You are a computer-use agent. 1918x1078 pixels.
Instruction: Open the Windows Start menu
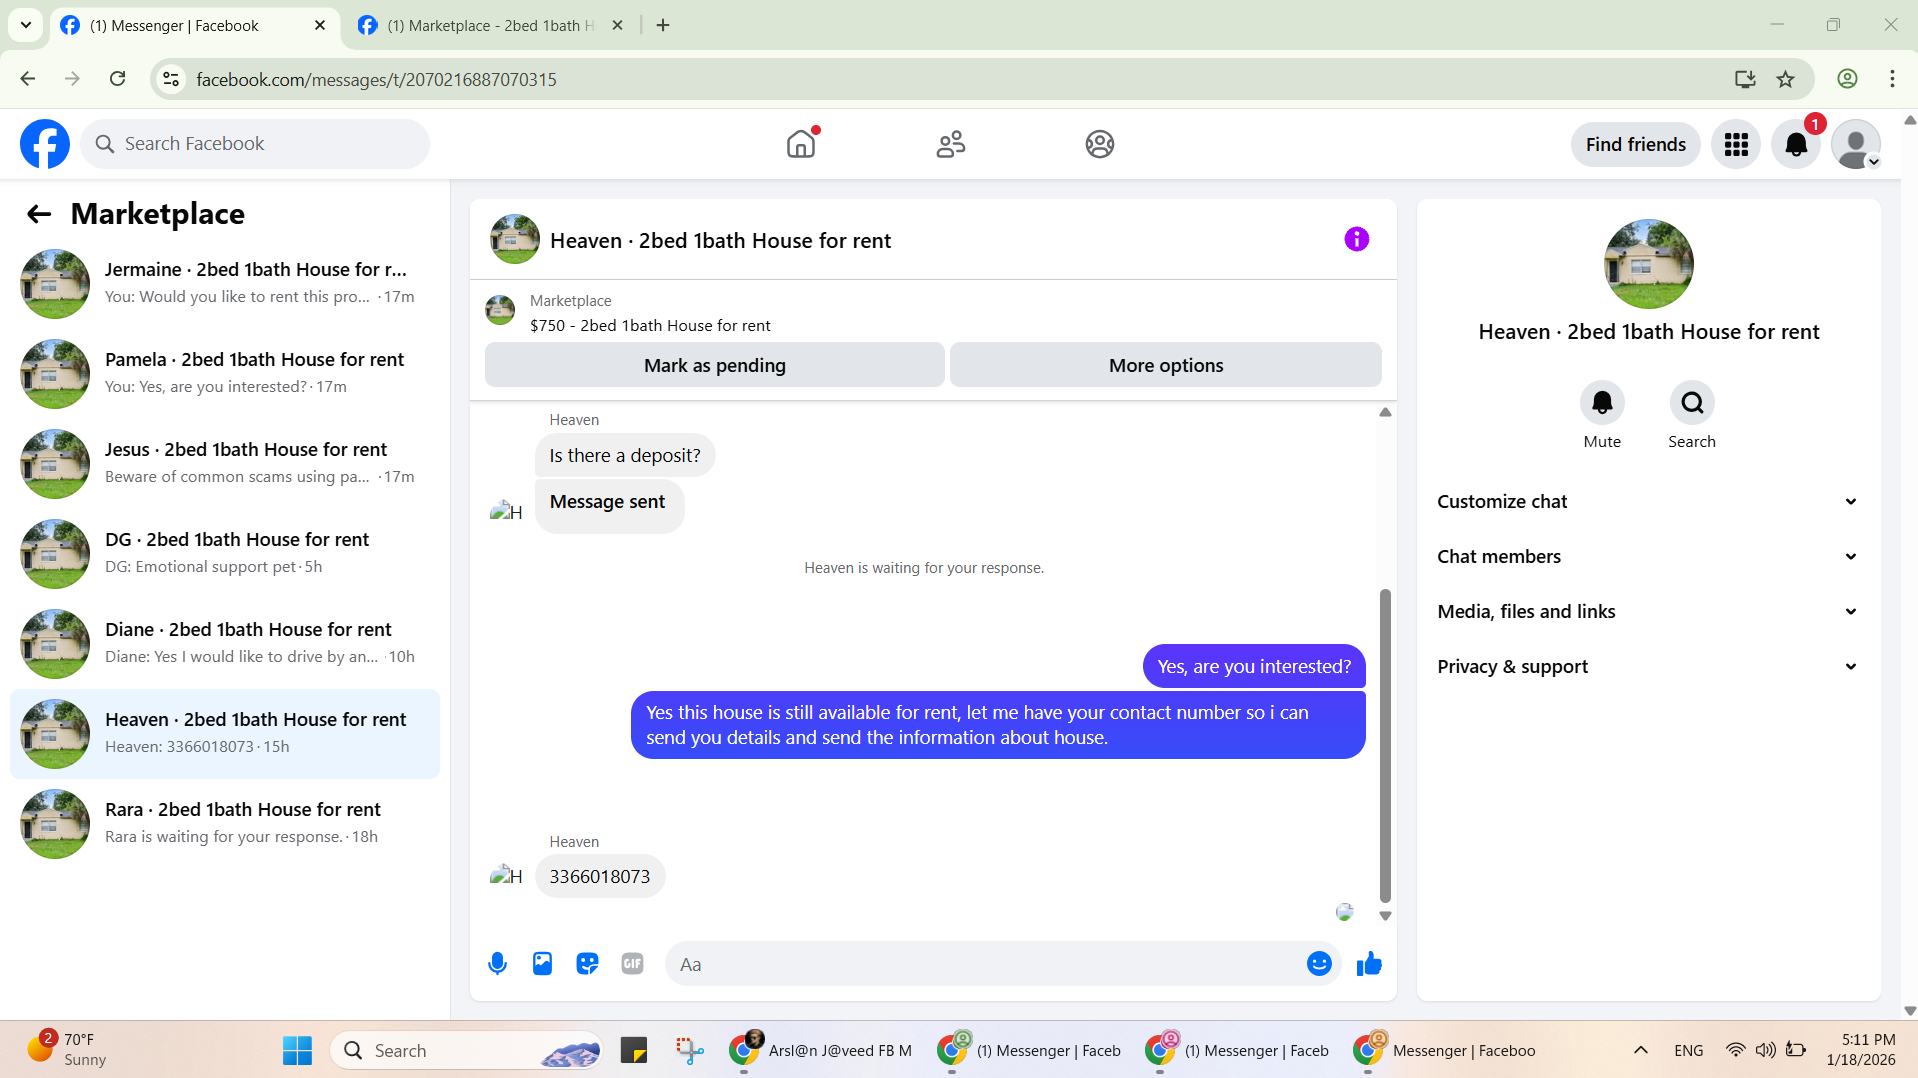[297, 1050]
